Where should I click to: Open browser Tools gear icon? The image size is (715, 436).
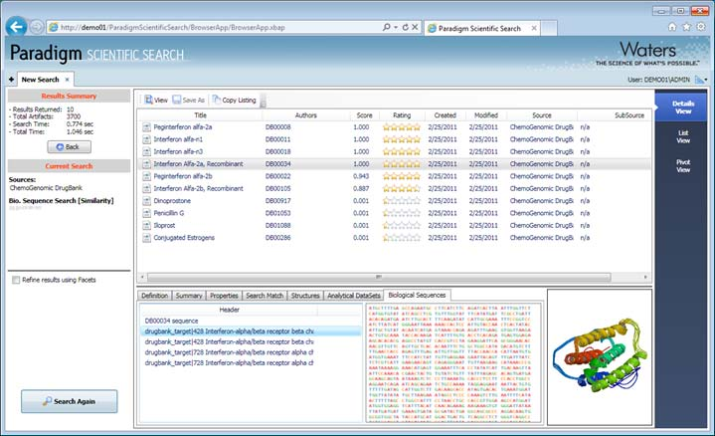click(701, 27)
